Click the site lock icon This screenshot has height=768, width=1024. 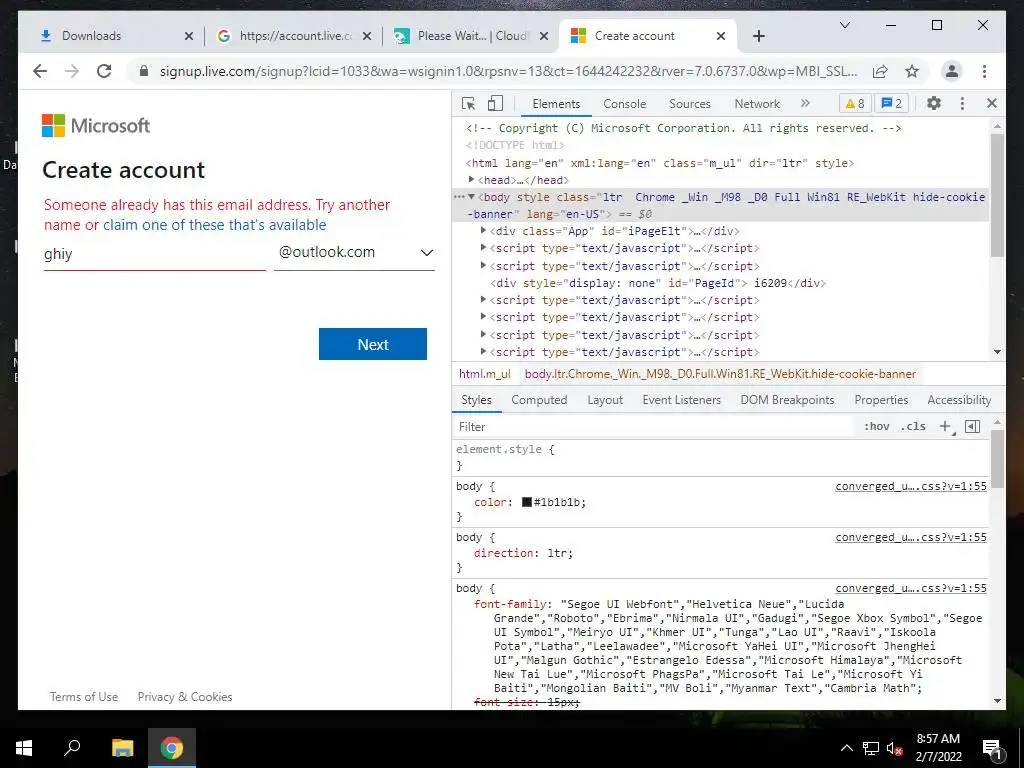point(144,71)
